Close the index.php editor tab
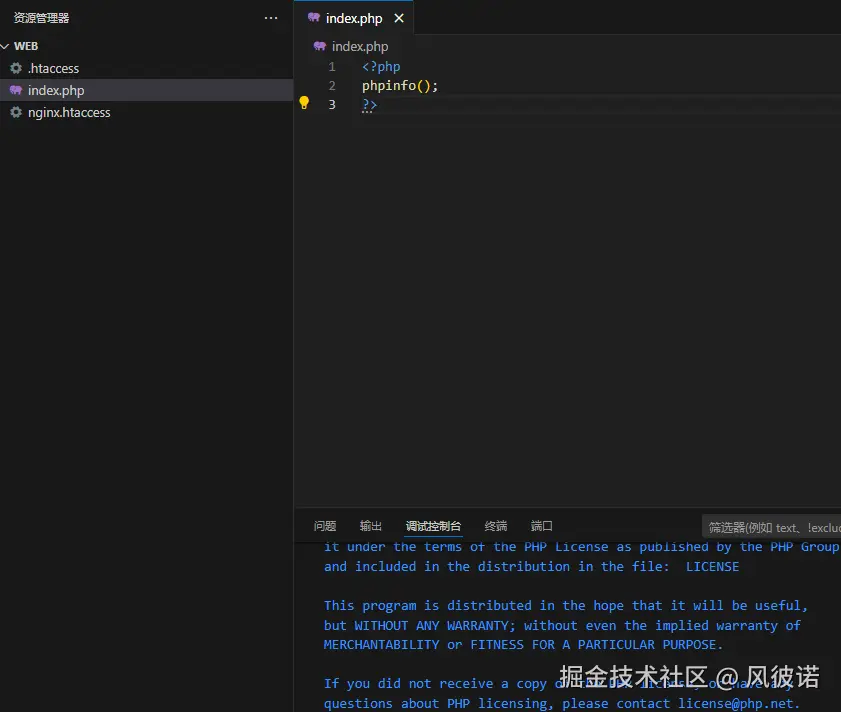The image size is (841, 712). [x=399, y=18]
